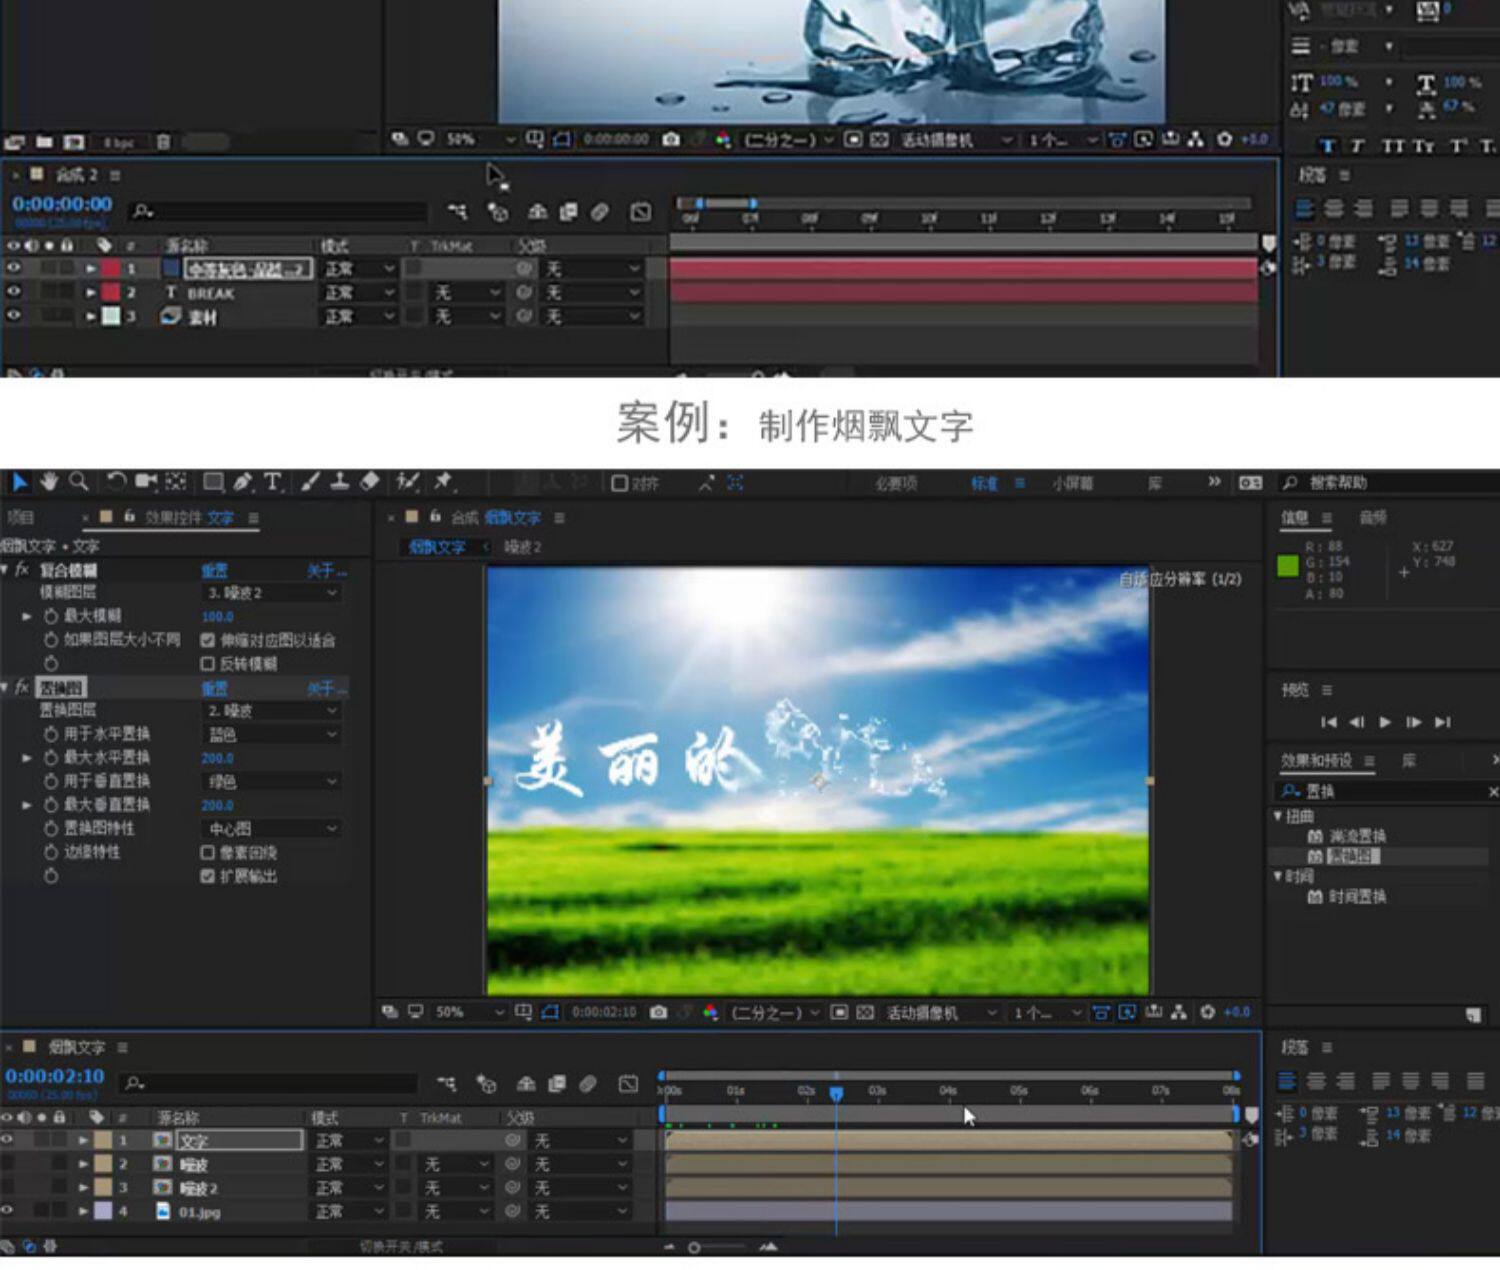Show the 噪波 layer number 2
Image resolution: width=1500 pixels, height=1270 pixels.
pos(7,1164)
